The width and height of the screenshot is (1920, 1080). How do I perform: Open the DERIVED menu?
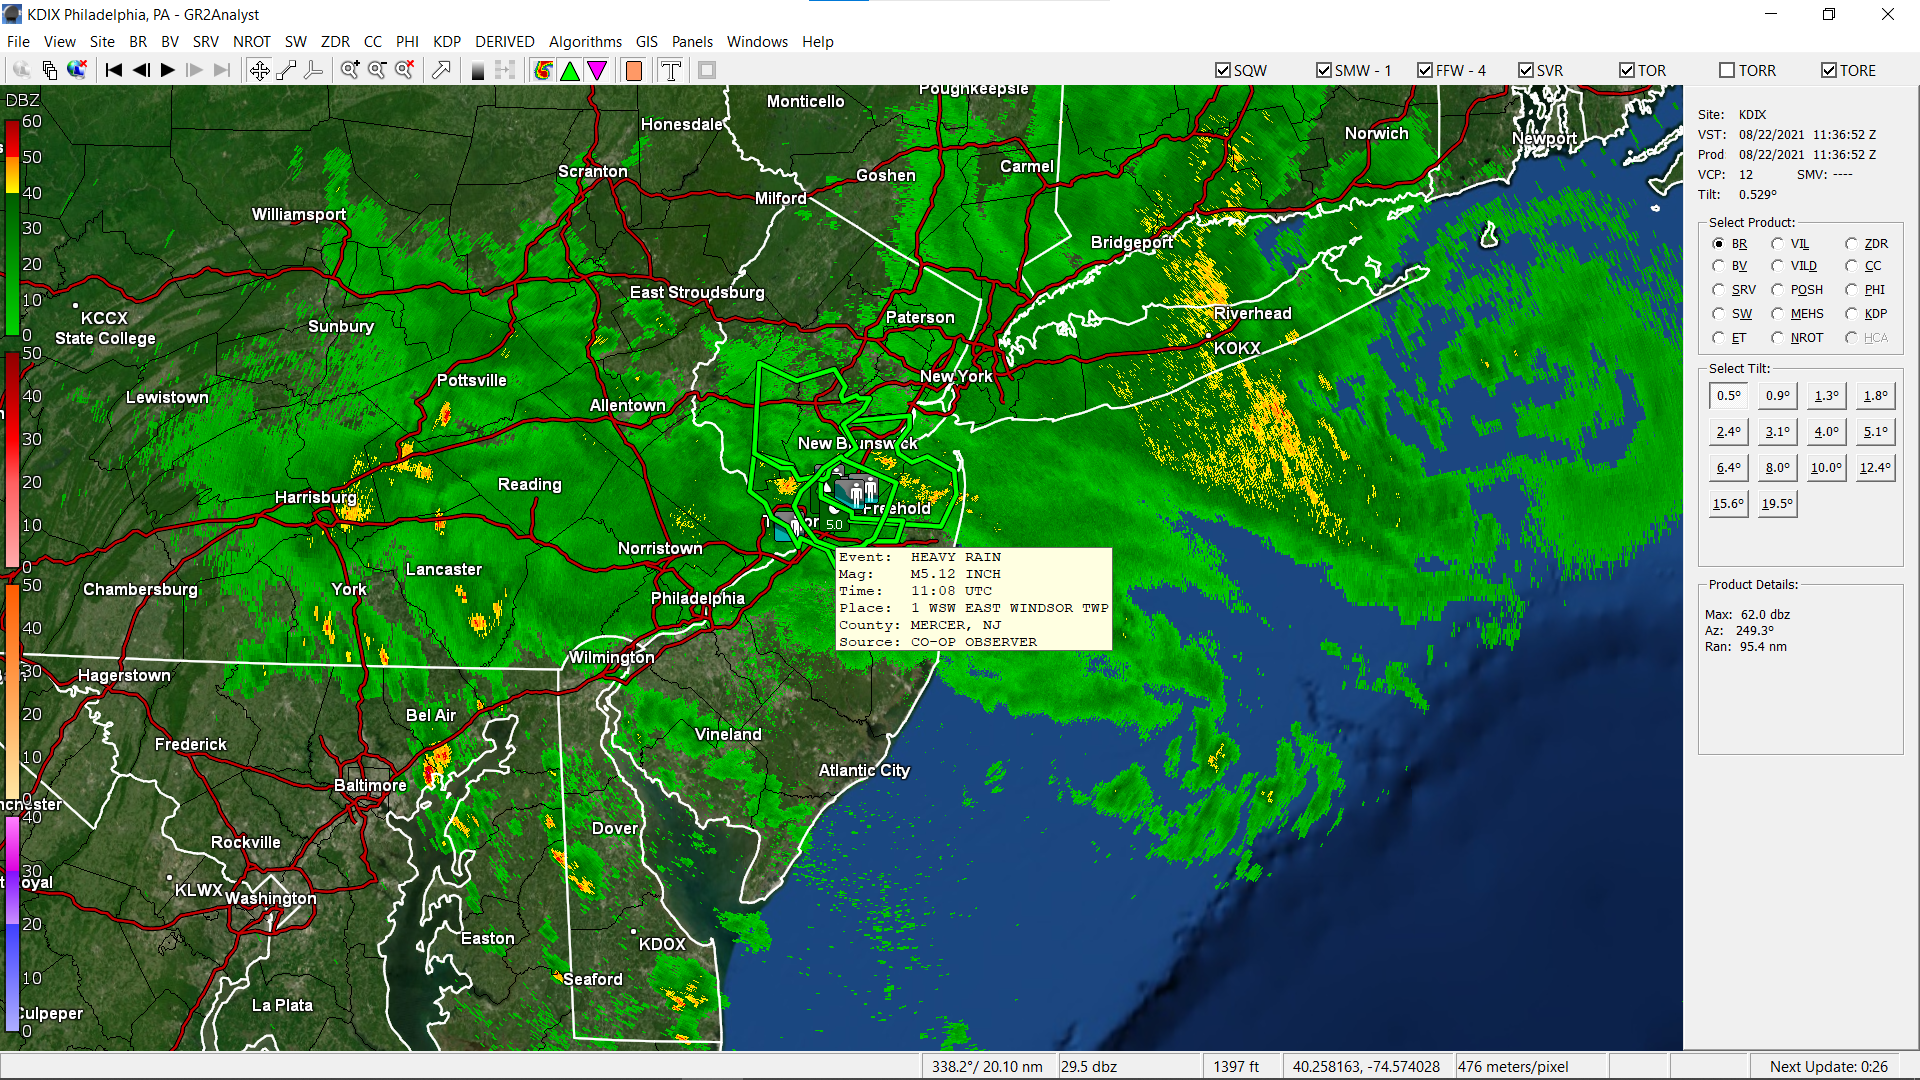click(504, 42)
